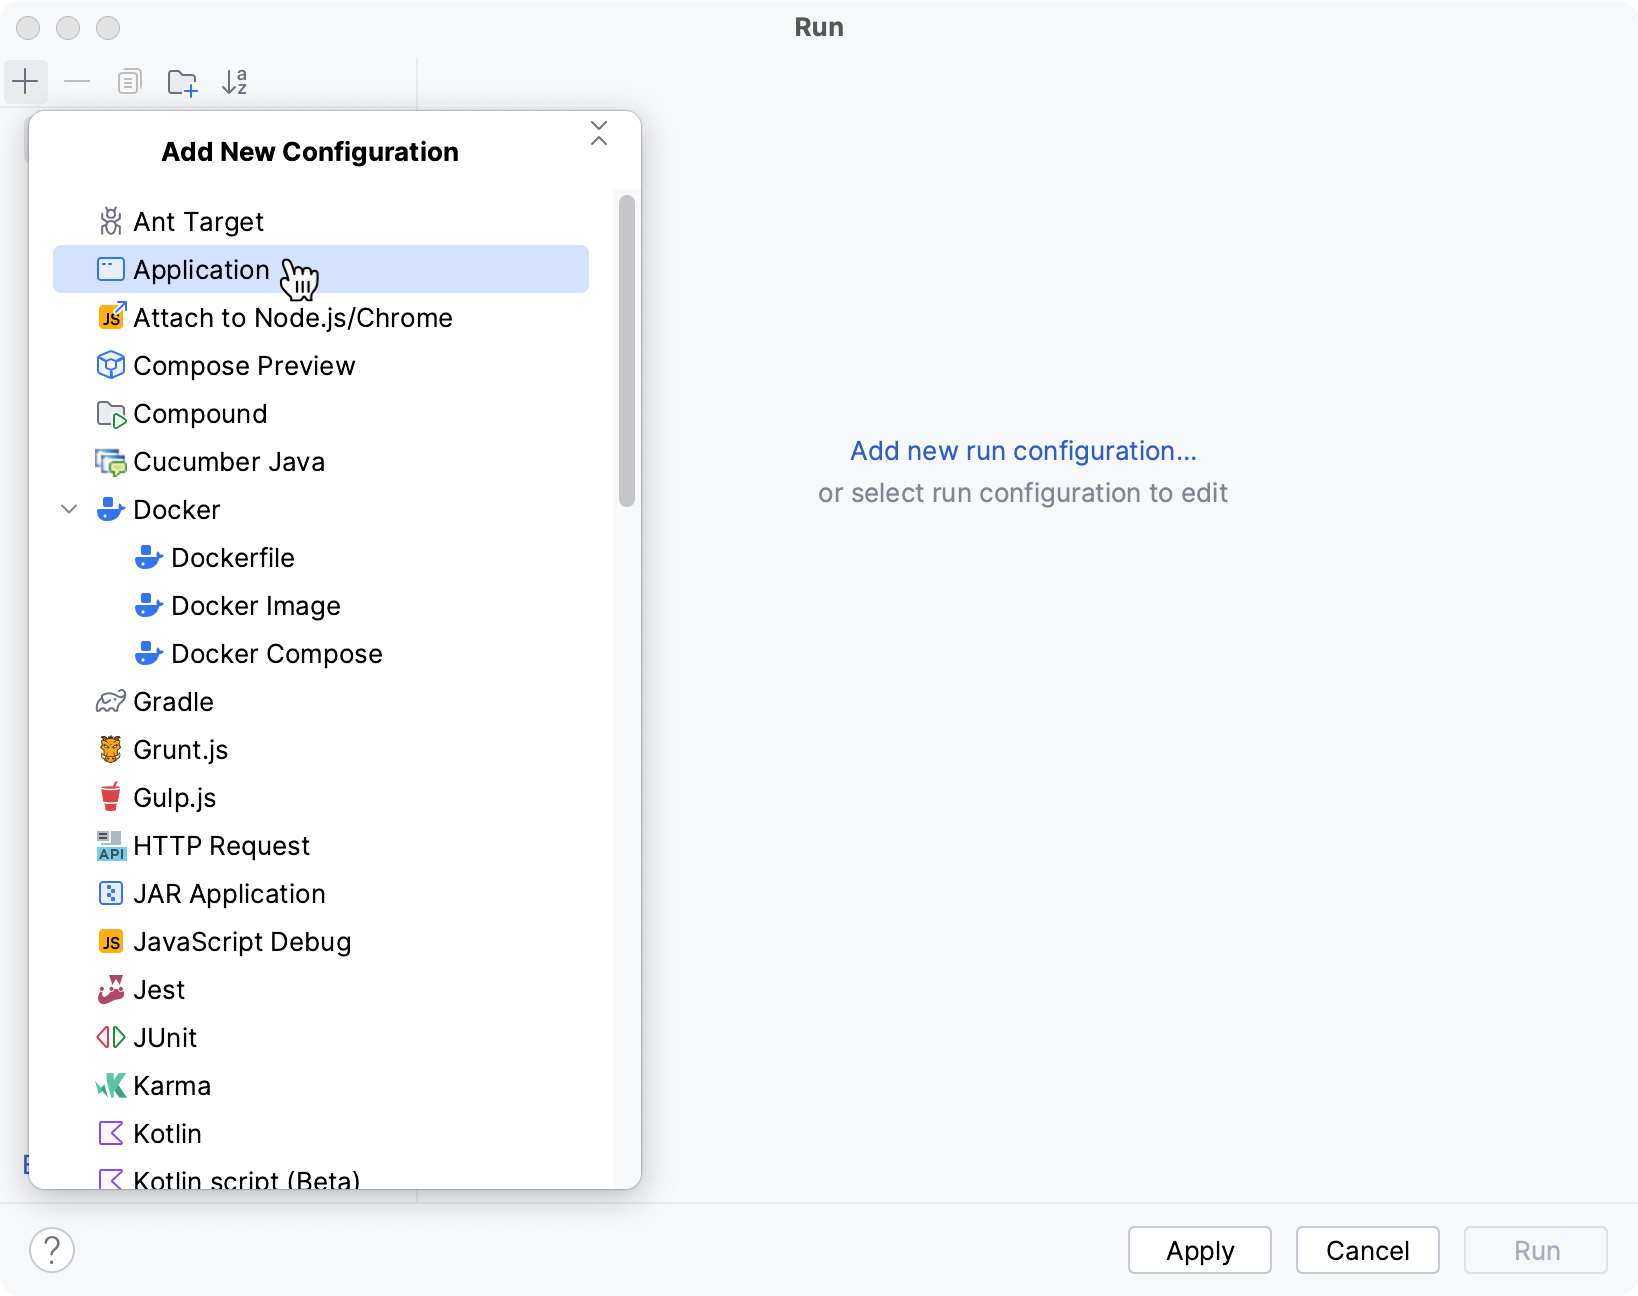Click the Sort Configurations alphabetically icon
Image resolution: width=1638 pixels, height=1296 pixels.
coord(235,82)
